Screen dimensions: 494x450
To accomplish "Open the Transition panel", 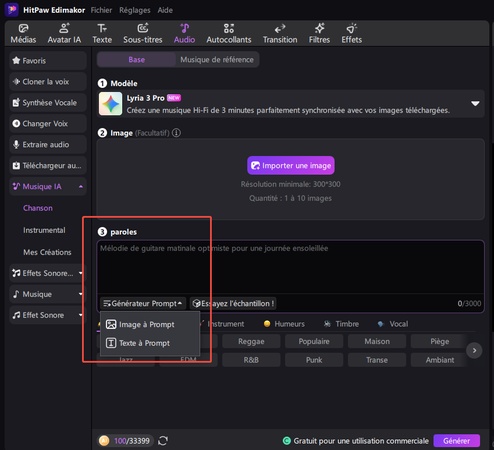I will 280,34.
